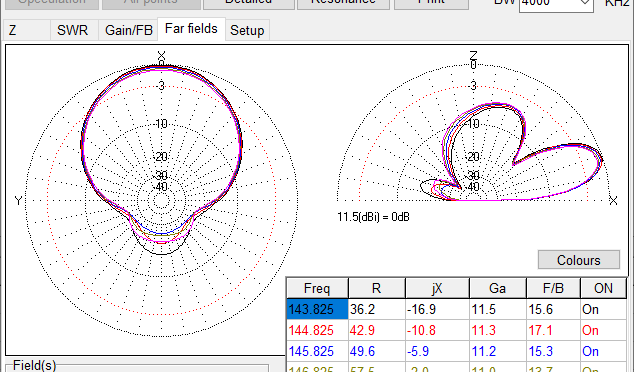Click the Freq column header
The width and height of the screenshot is (634, 372).
pos(317,288)
